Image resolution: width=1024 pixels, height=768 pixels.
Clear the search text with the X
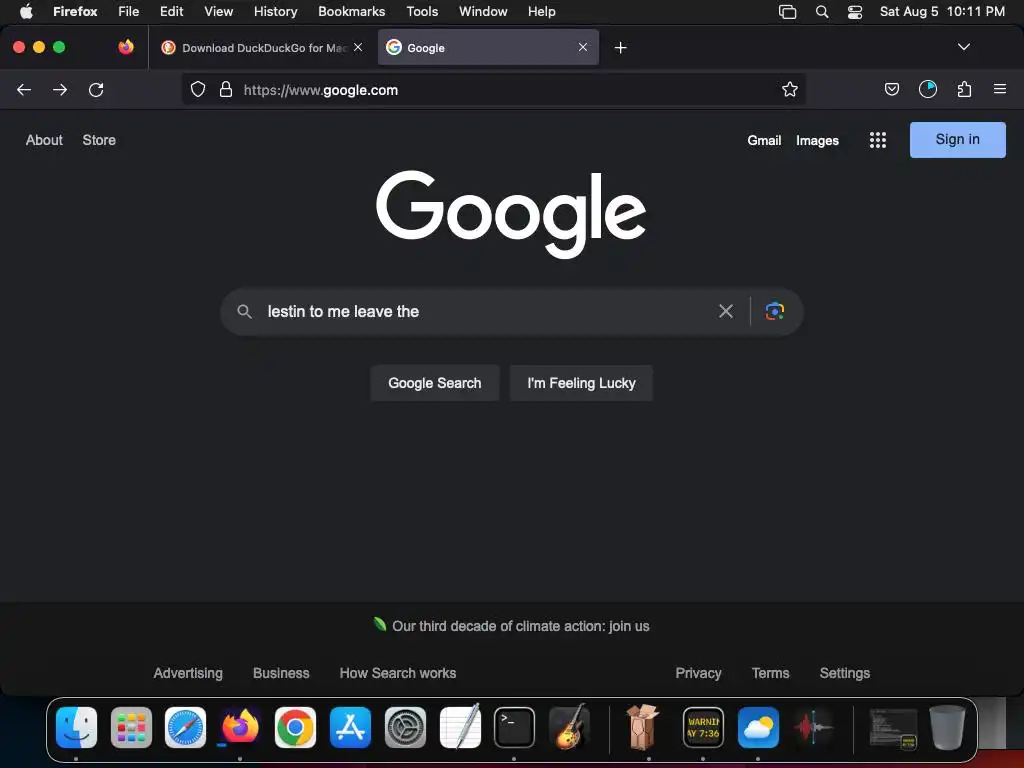[726, 312]
